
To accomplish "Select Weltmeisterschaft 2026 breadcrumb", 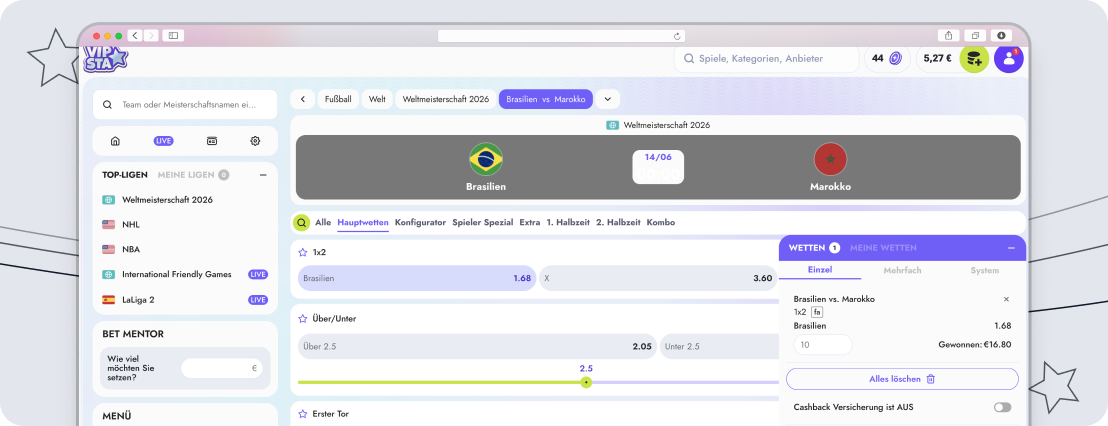I will (x=446, y=100).
